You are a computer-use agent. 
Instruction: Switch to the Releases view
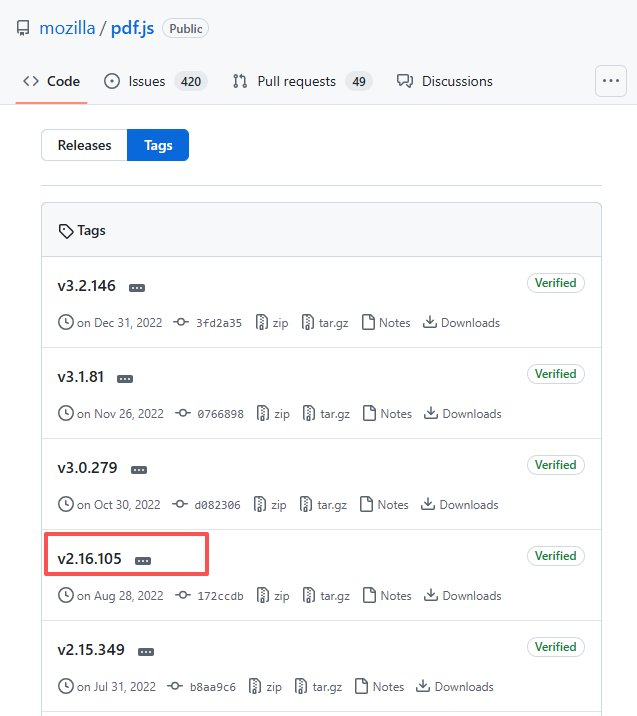(84, 145)
